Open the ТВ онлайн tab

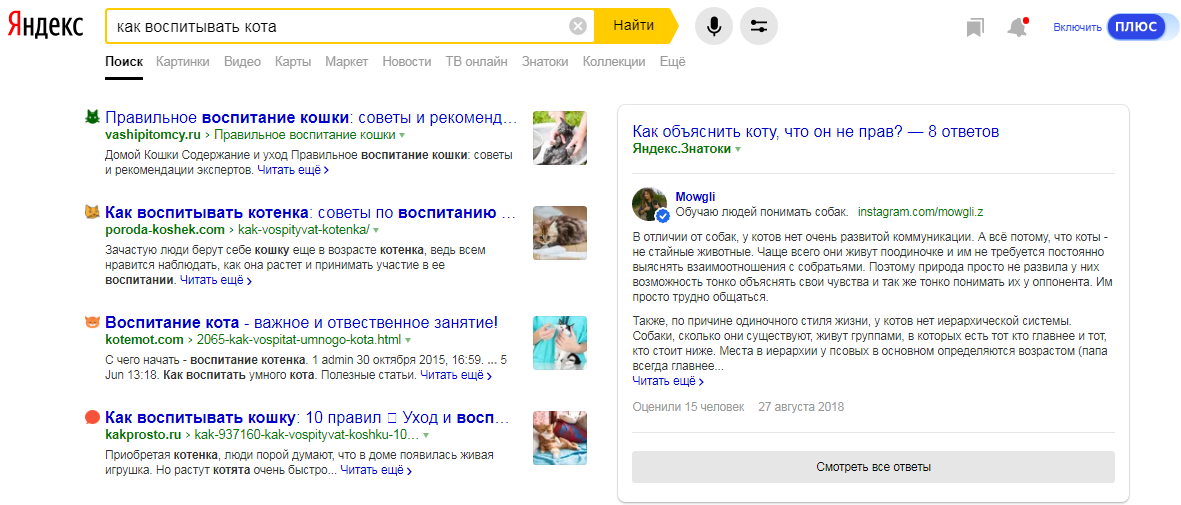pos(476,62)
